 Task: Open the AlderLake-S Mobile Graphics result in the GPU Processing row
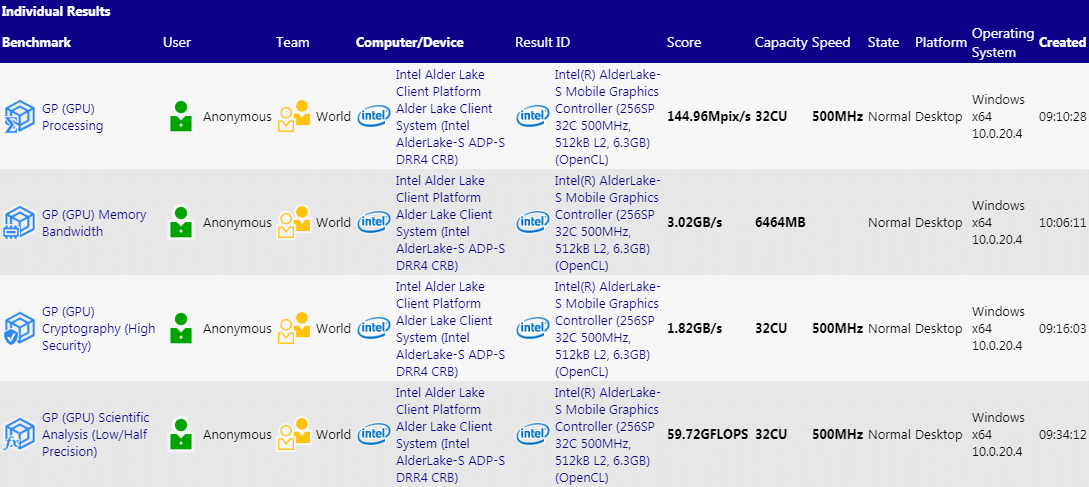(608, 117)
